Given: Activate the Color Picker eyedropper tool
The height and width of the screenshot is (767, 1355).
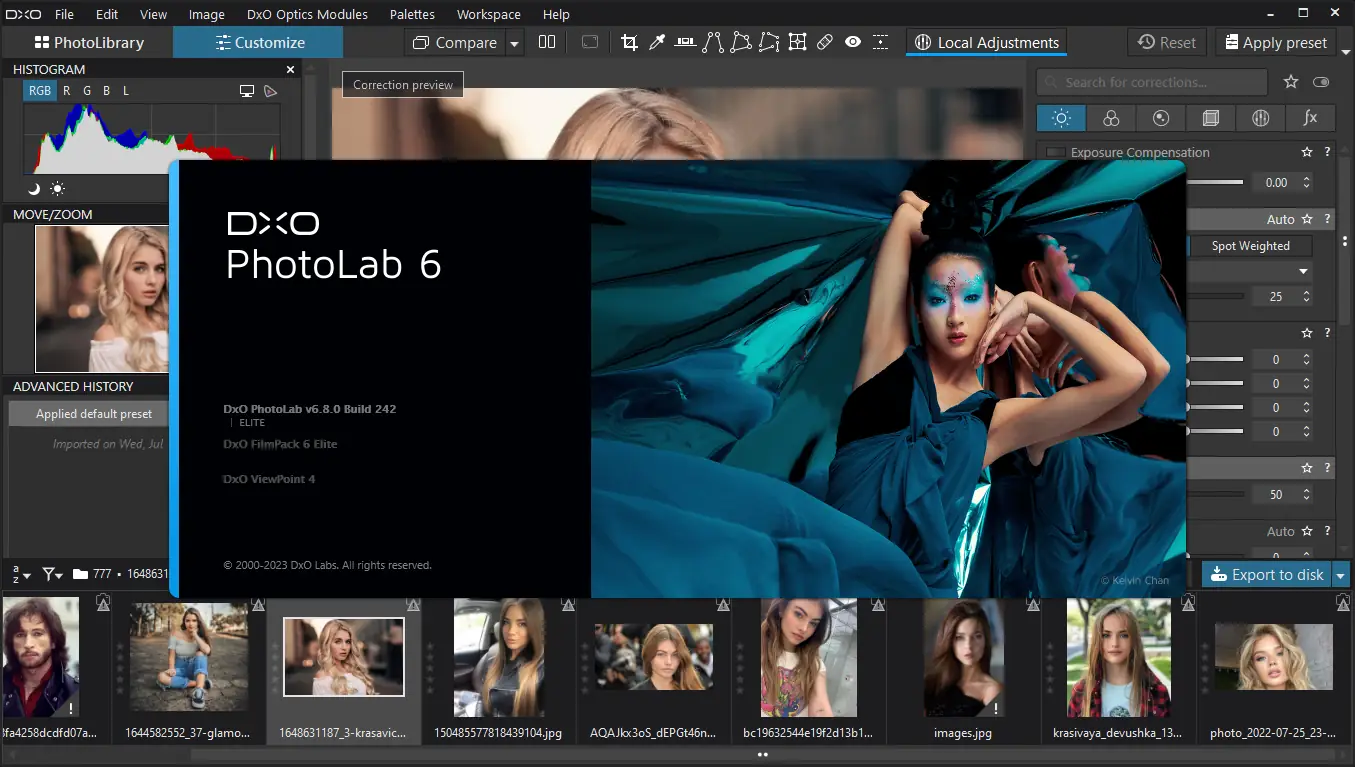Looking at the screenshot, I should [x=656, y=42].
